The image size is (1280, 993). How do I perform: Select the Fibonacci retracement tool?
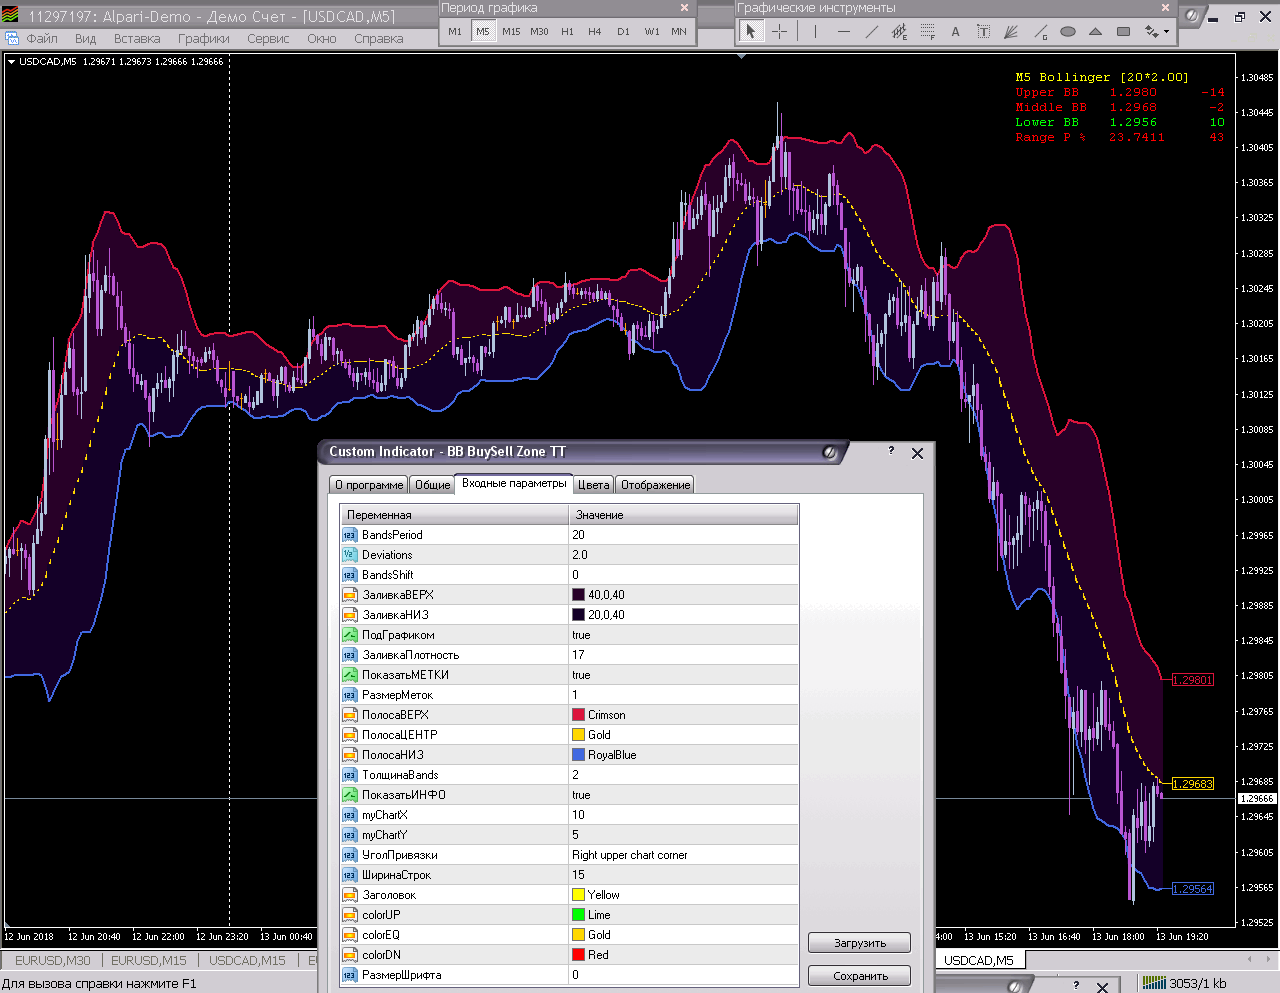click(927, 32)
